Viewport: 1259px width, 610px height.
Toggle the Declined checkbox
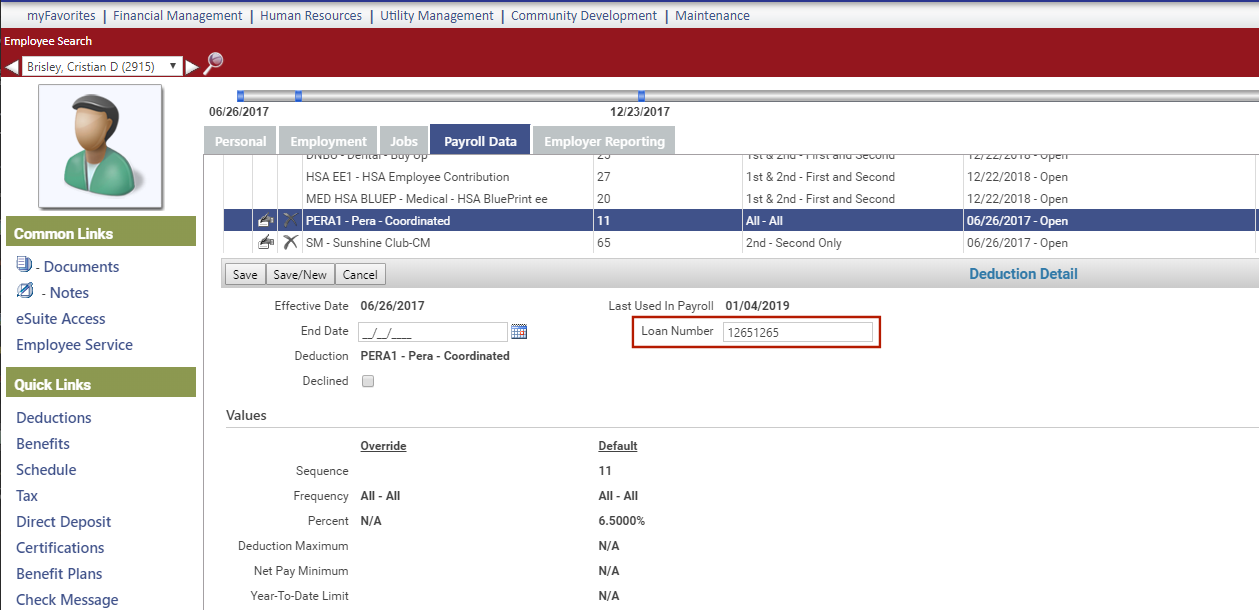(x=368, y=381)
